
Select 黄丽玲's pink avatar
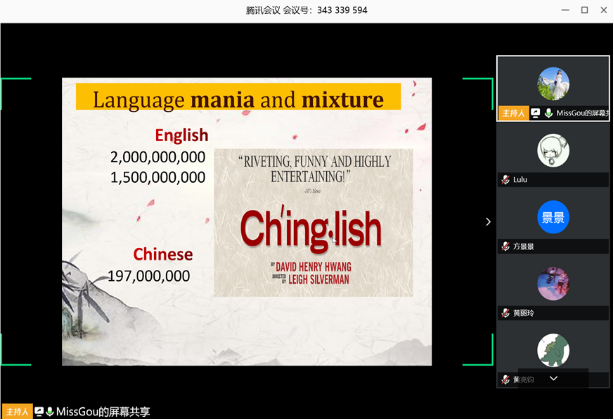(553, 283)
